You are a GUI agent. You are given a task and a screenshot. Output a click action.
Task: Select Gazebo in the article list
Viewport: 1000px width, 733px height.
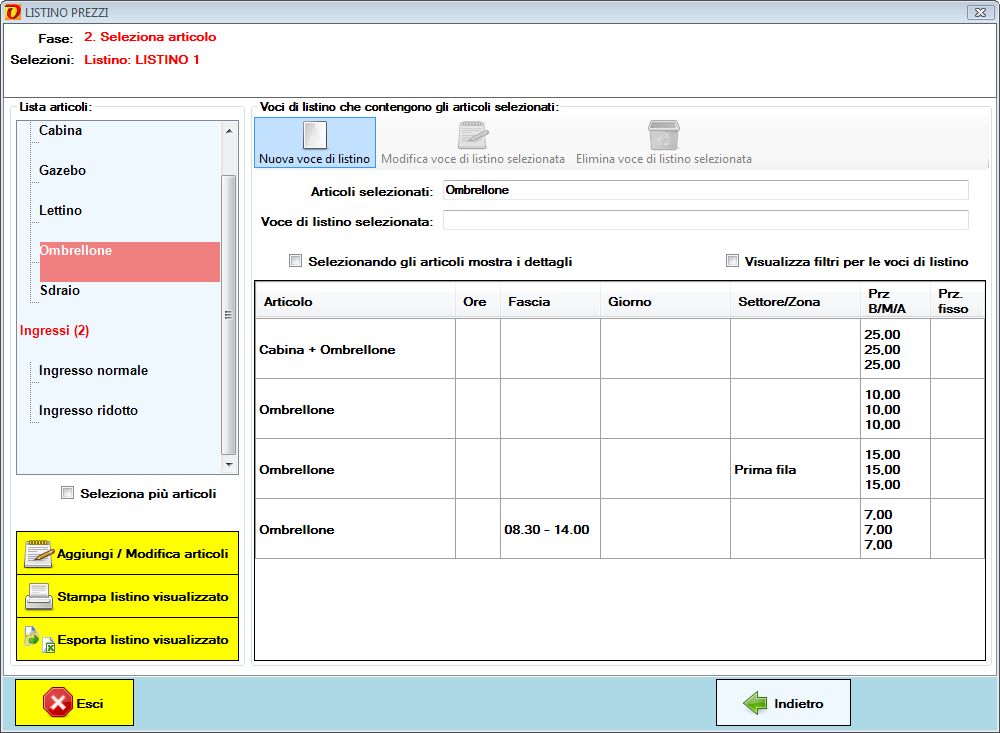tap(62, 170)
